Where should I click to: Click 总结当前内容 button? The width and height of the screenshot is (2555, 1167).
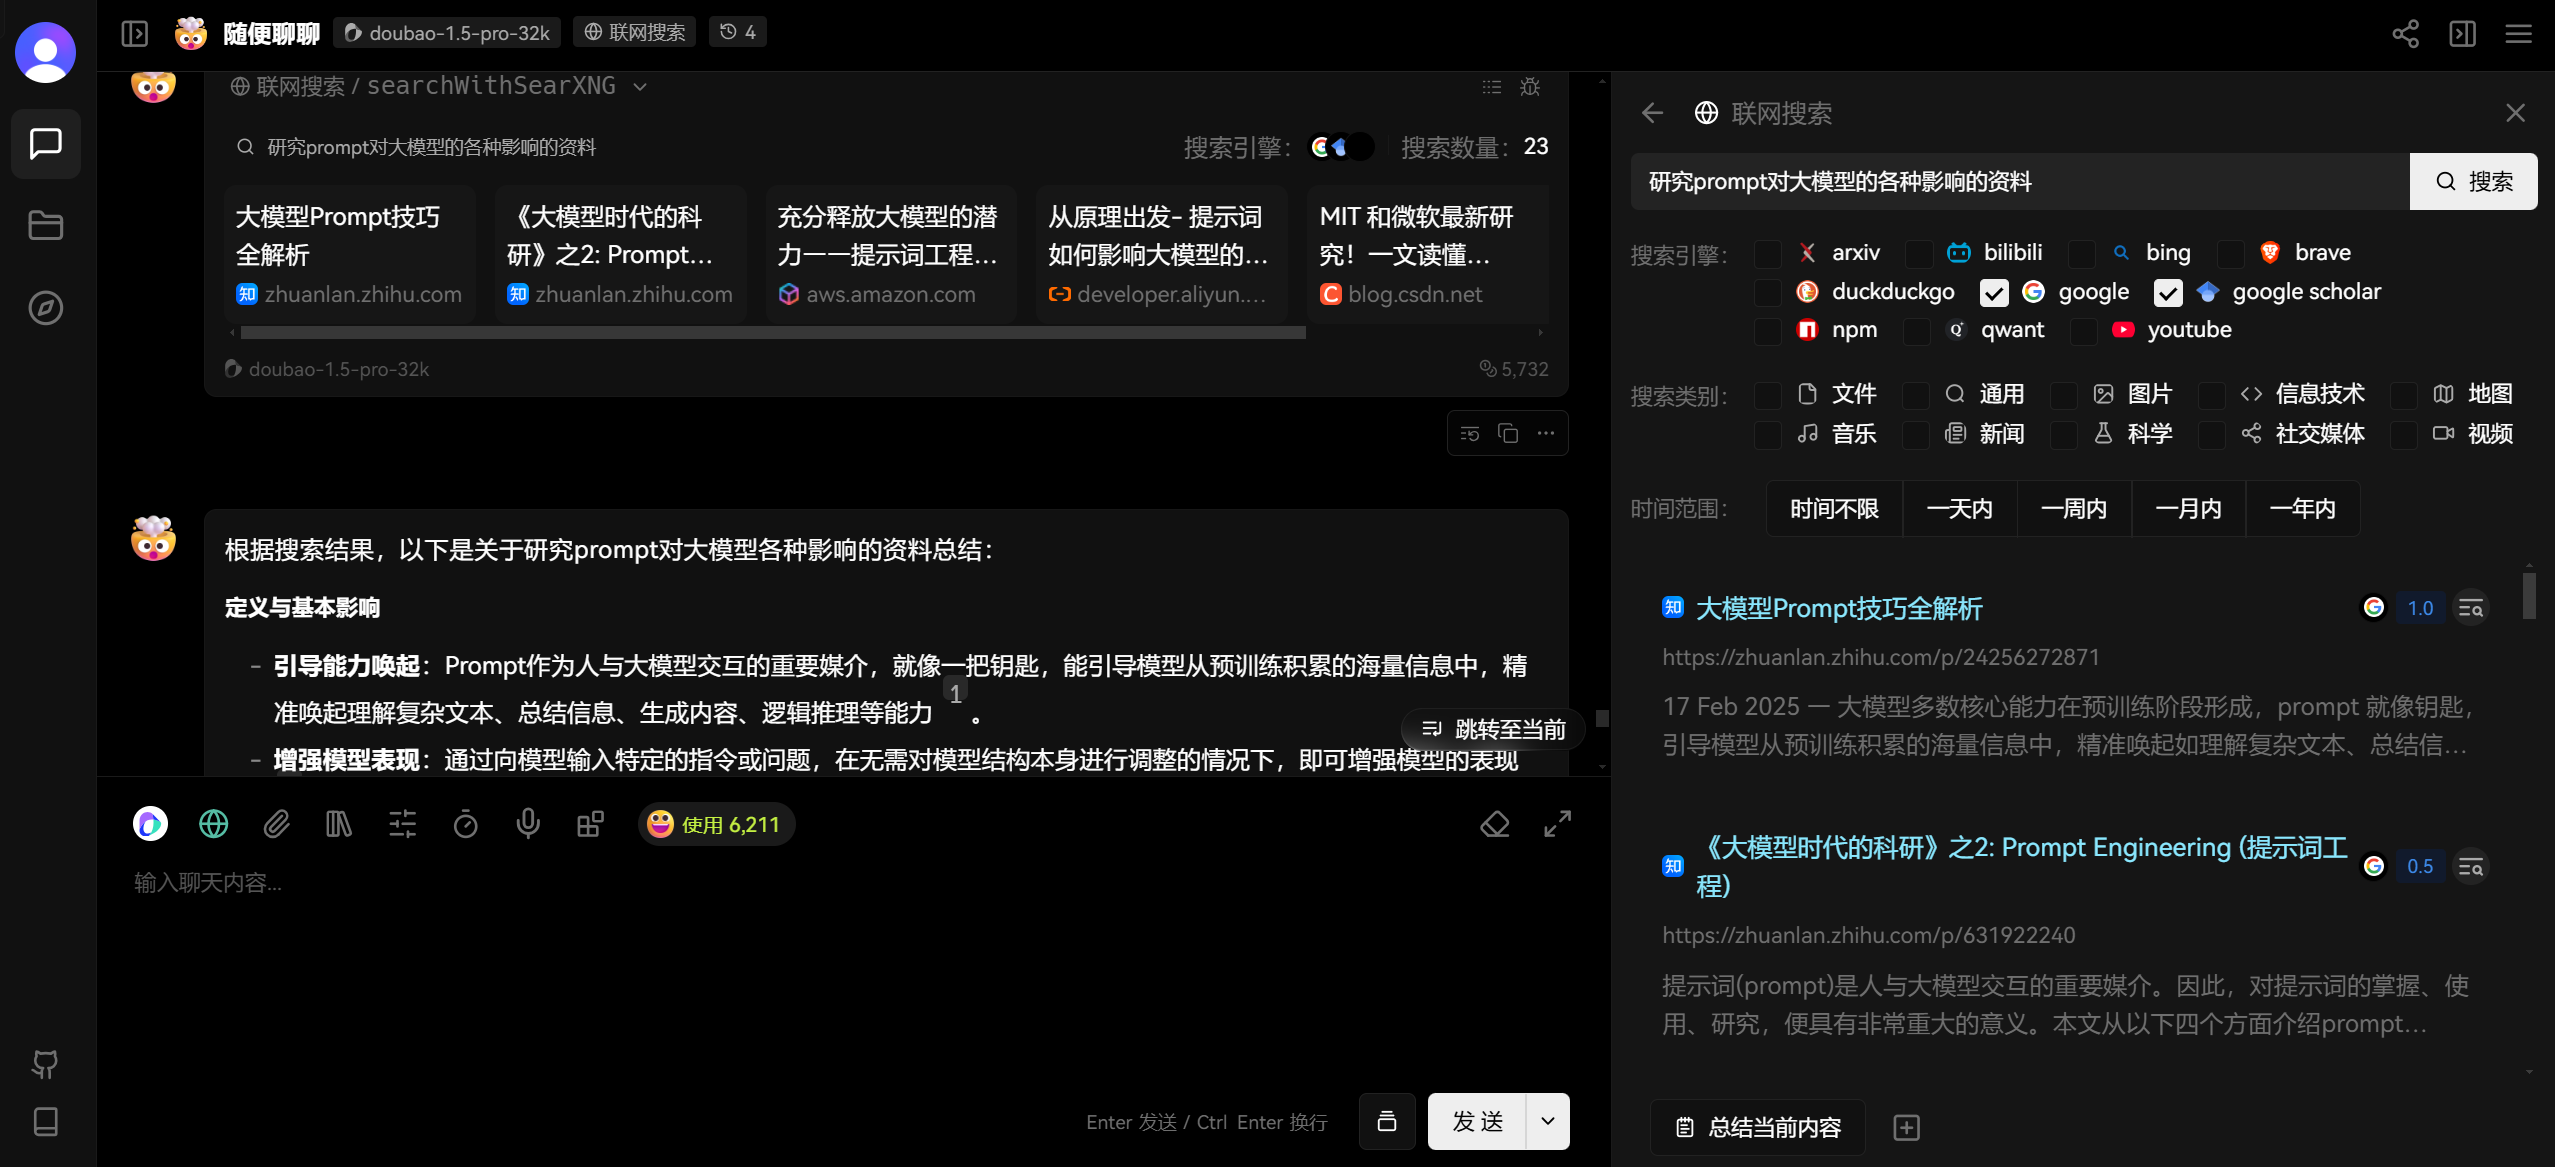1757,1128
